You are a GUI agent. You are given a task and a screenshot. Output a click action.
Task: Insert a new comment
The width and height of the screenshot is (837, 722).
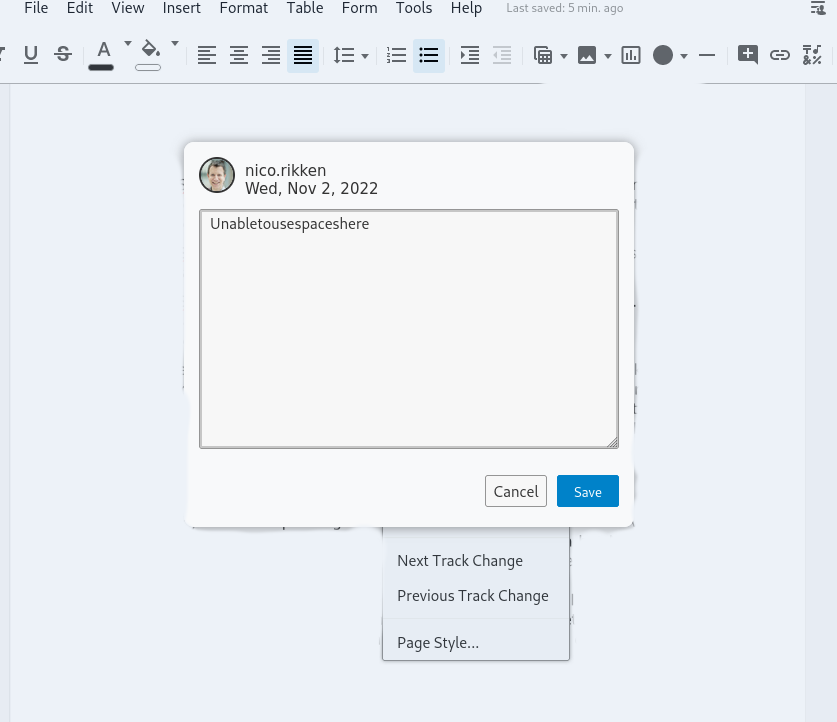[748, 55]
